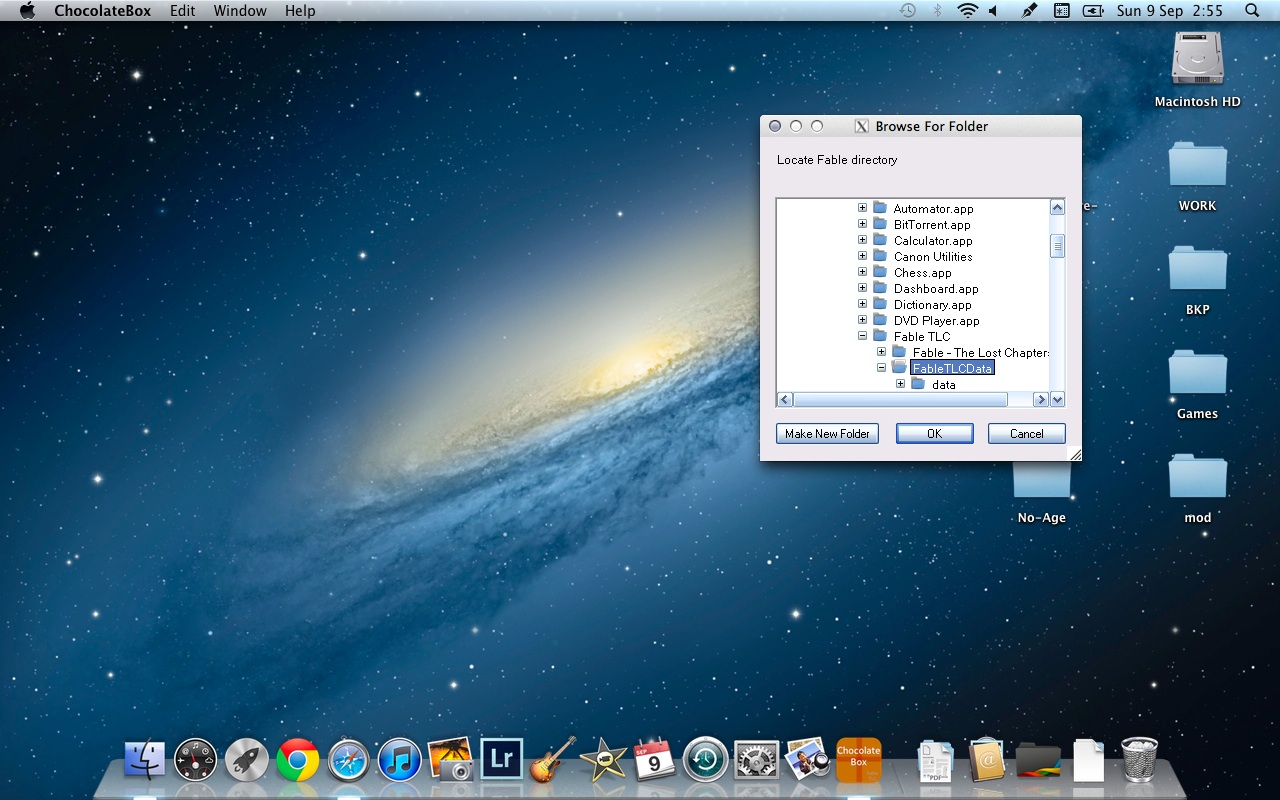The width and height of the screenshot is (1280, 800).
Task: Click the Time Machine Dock icon
Action: tap(705, 761)
